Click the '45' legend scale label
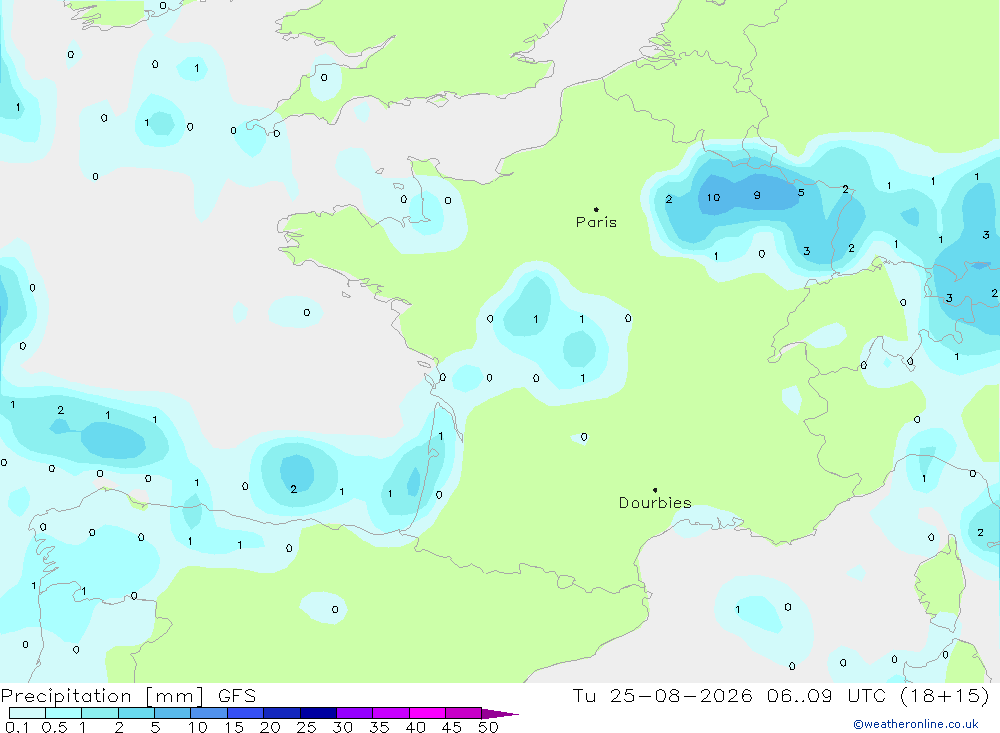1000x733 pixels. 452,727
